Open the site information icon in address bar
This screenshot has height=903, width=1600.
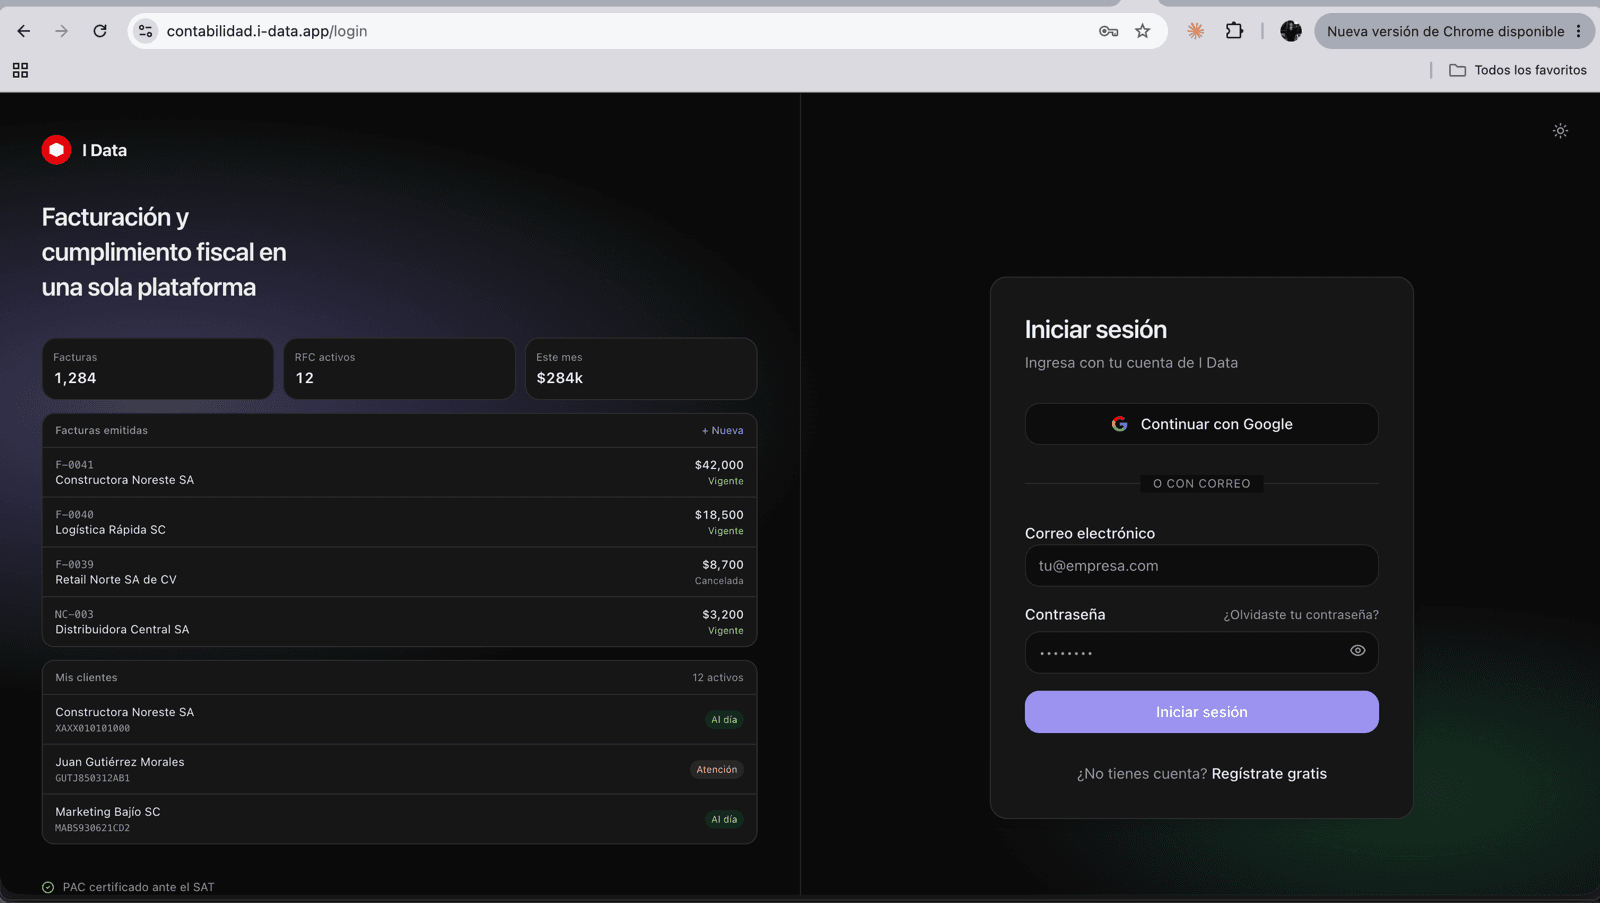pos(146,31)
